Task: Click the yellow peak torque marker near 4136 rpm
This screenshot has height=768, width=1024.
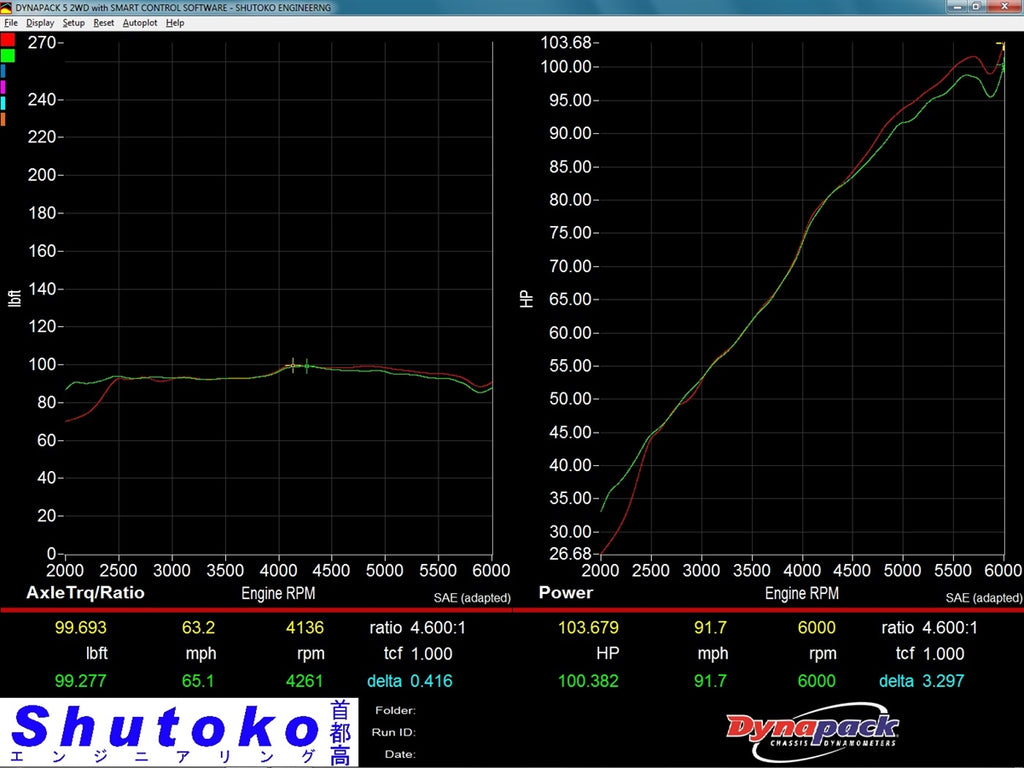Action: coord(293,365)
